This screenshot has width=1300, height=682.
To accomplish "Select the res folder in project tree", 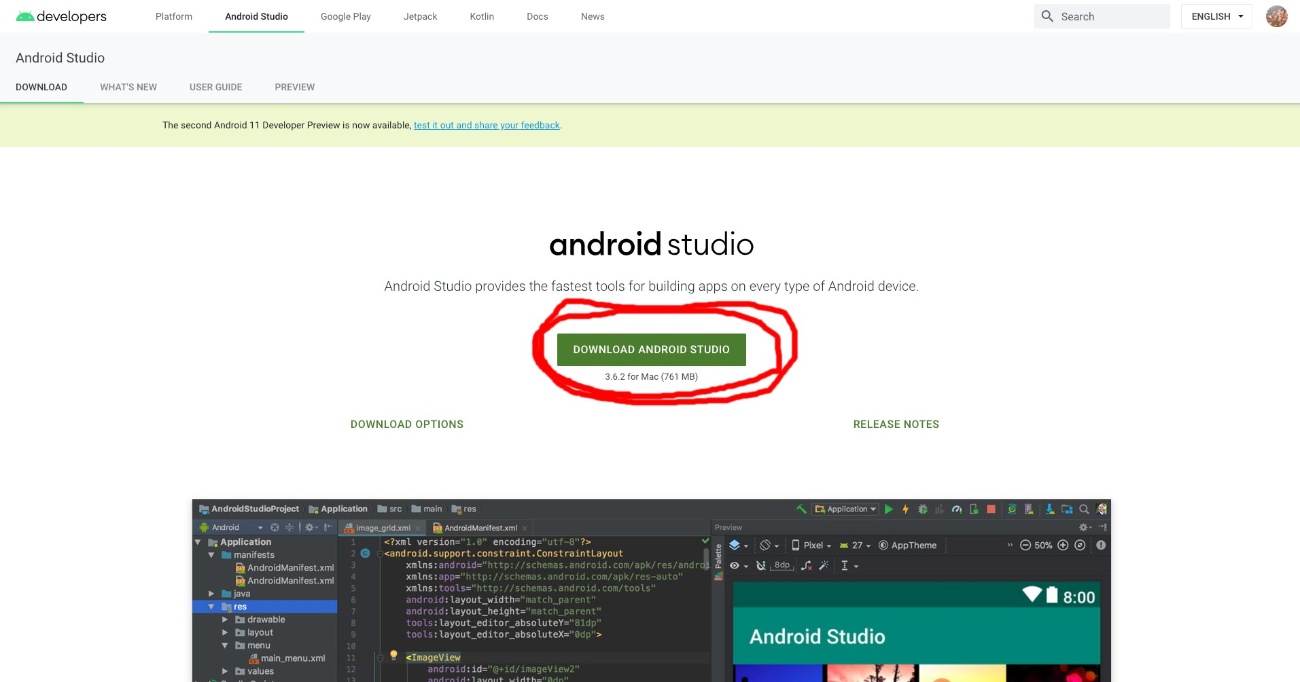I will point(264,606).
